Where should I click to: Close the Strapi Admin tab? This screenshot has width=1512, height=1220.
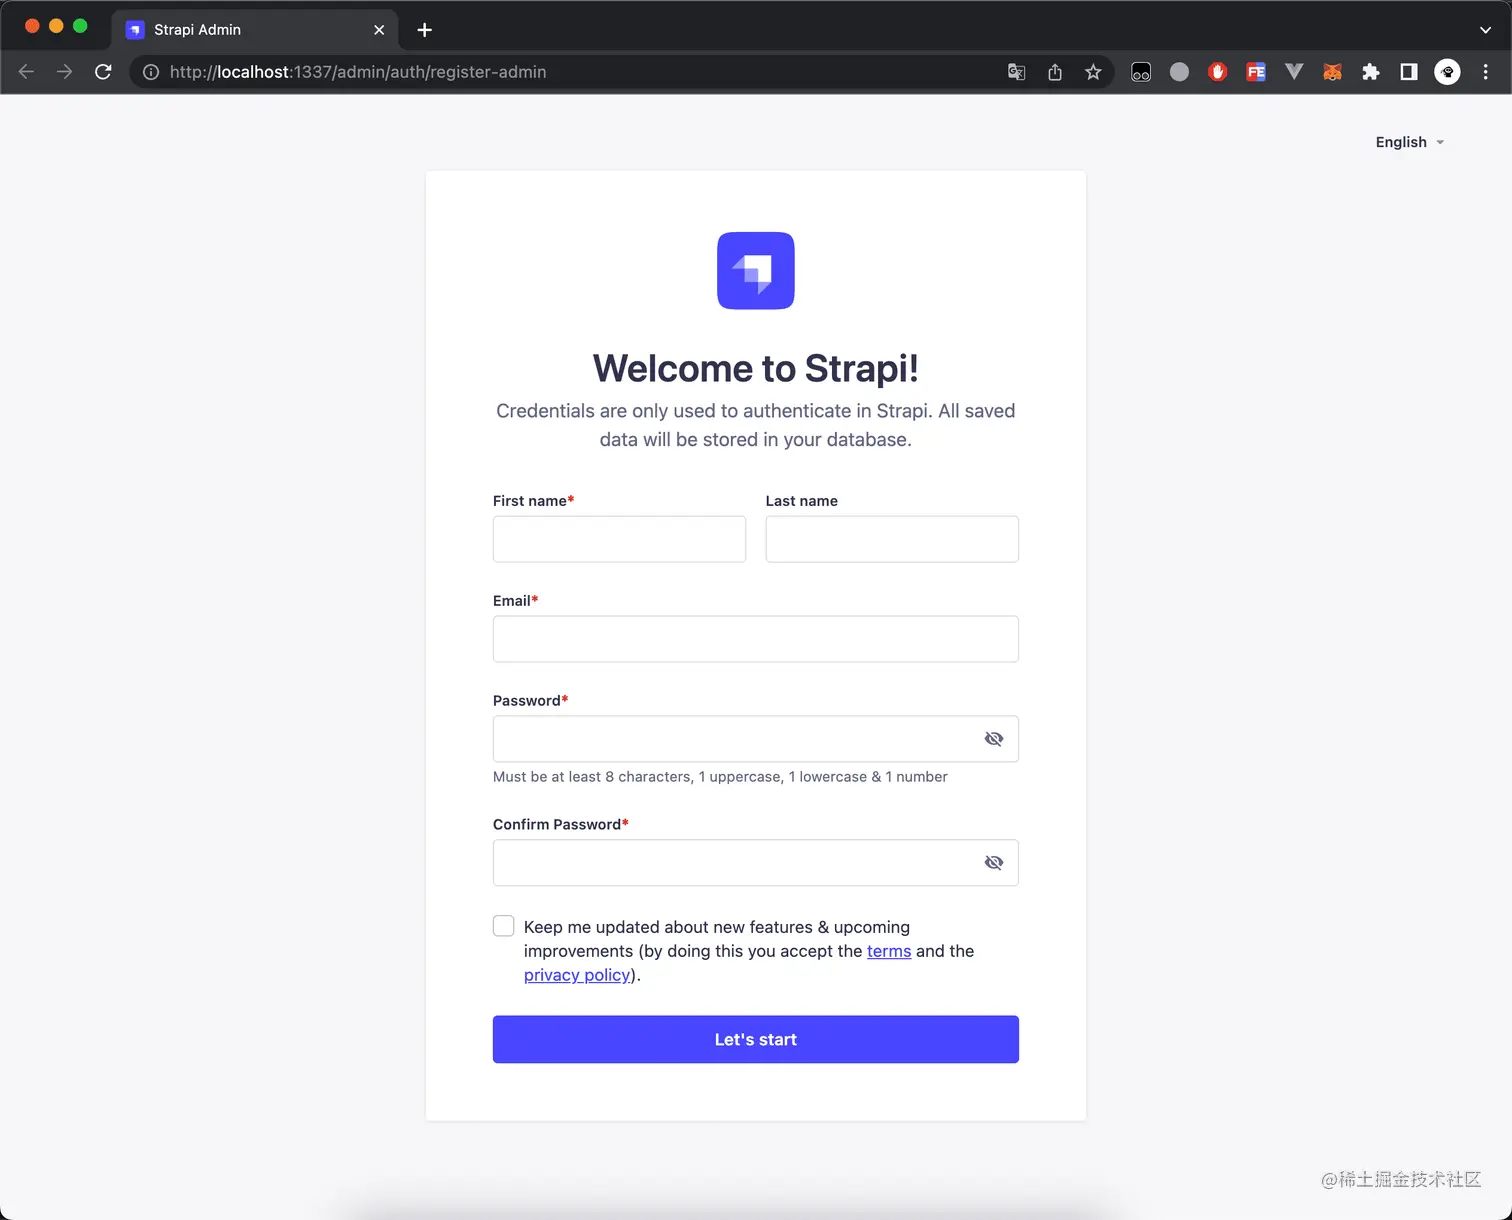pyautogui.click(x=379, y=30)
